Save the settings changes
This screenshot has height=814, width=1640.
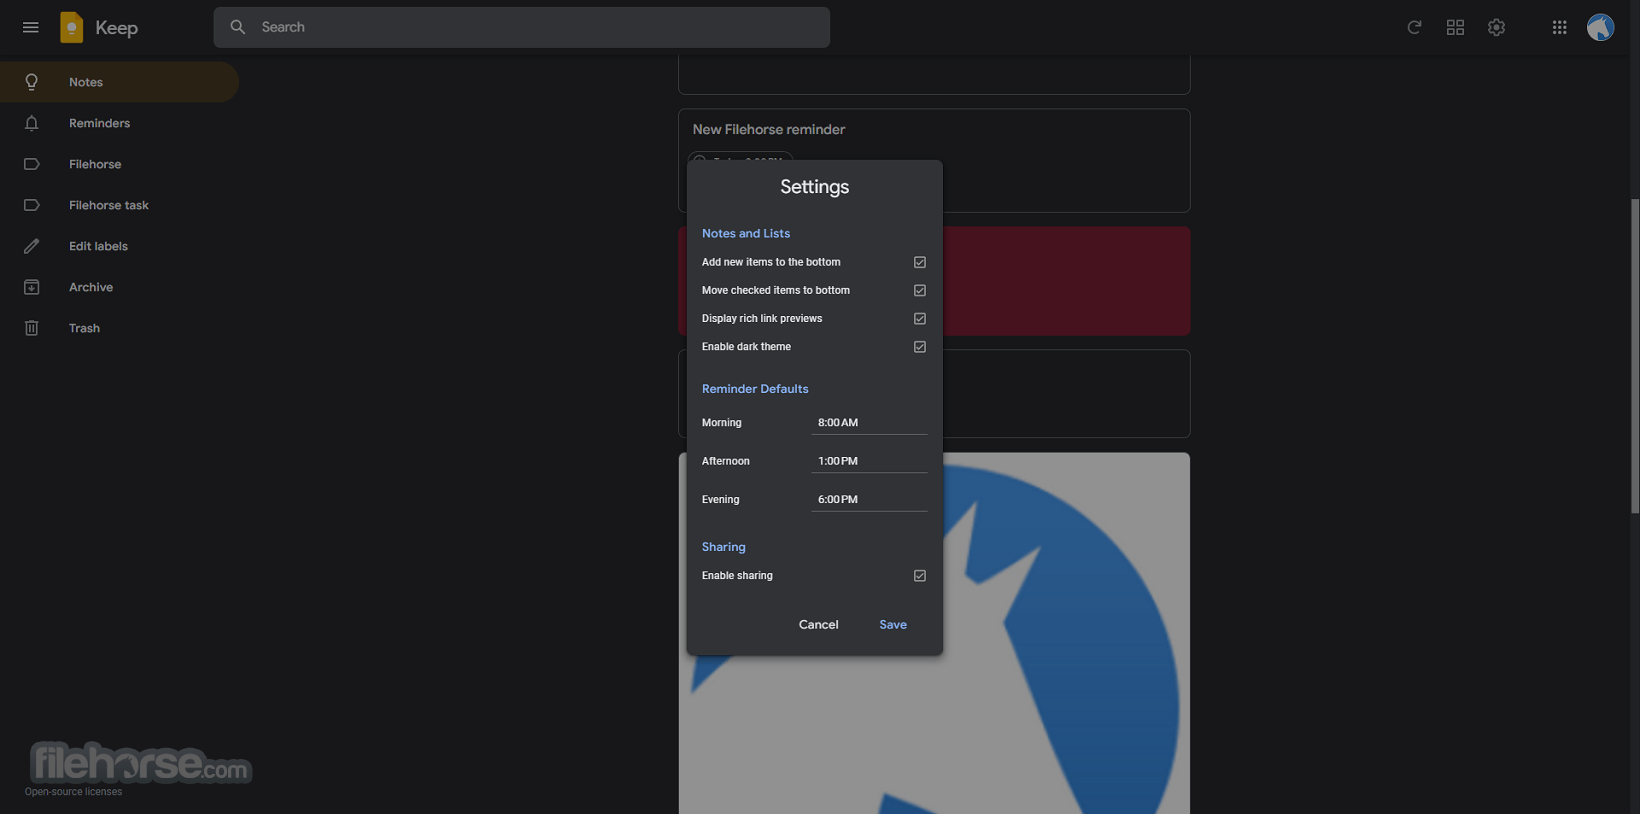[x=893, y=625]
